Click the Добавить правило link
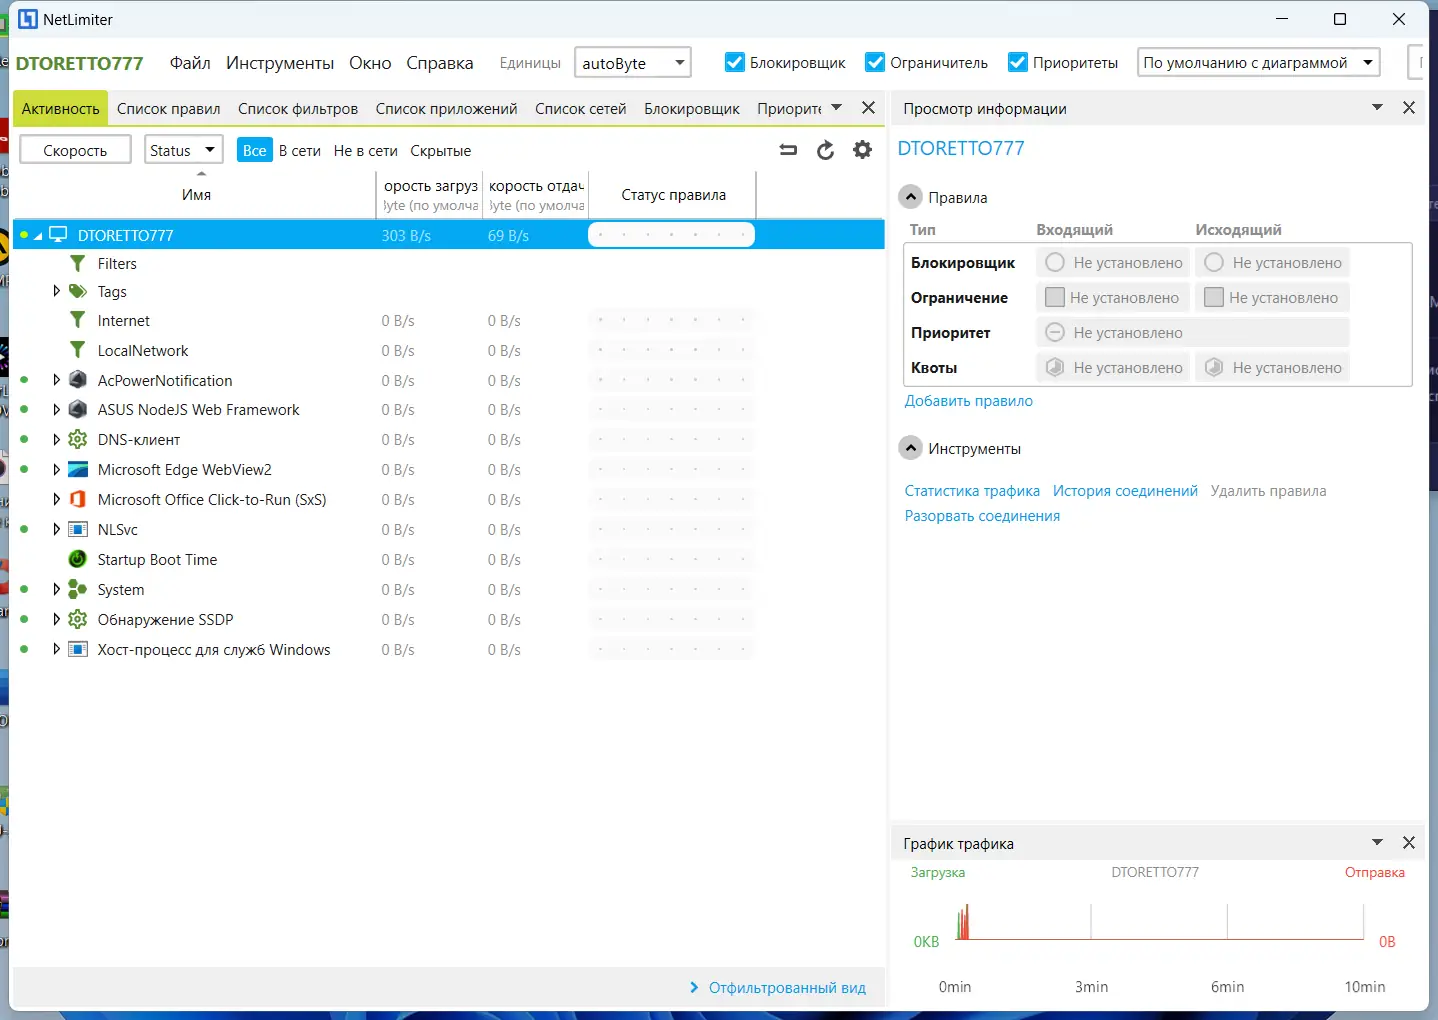Image resolution: width=1438 pixels, height=1020 pixels. 967,400
